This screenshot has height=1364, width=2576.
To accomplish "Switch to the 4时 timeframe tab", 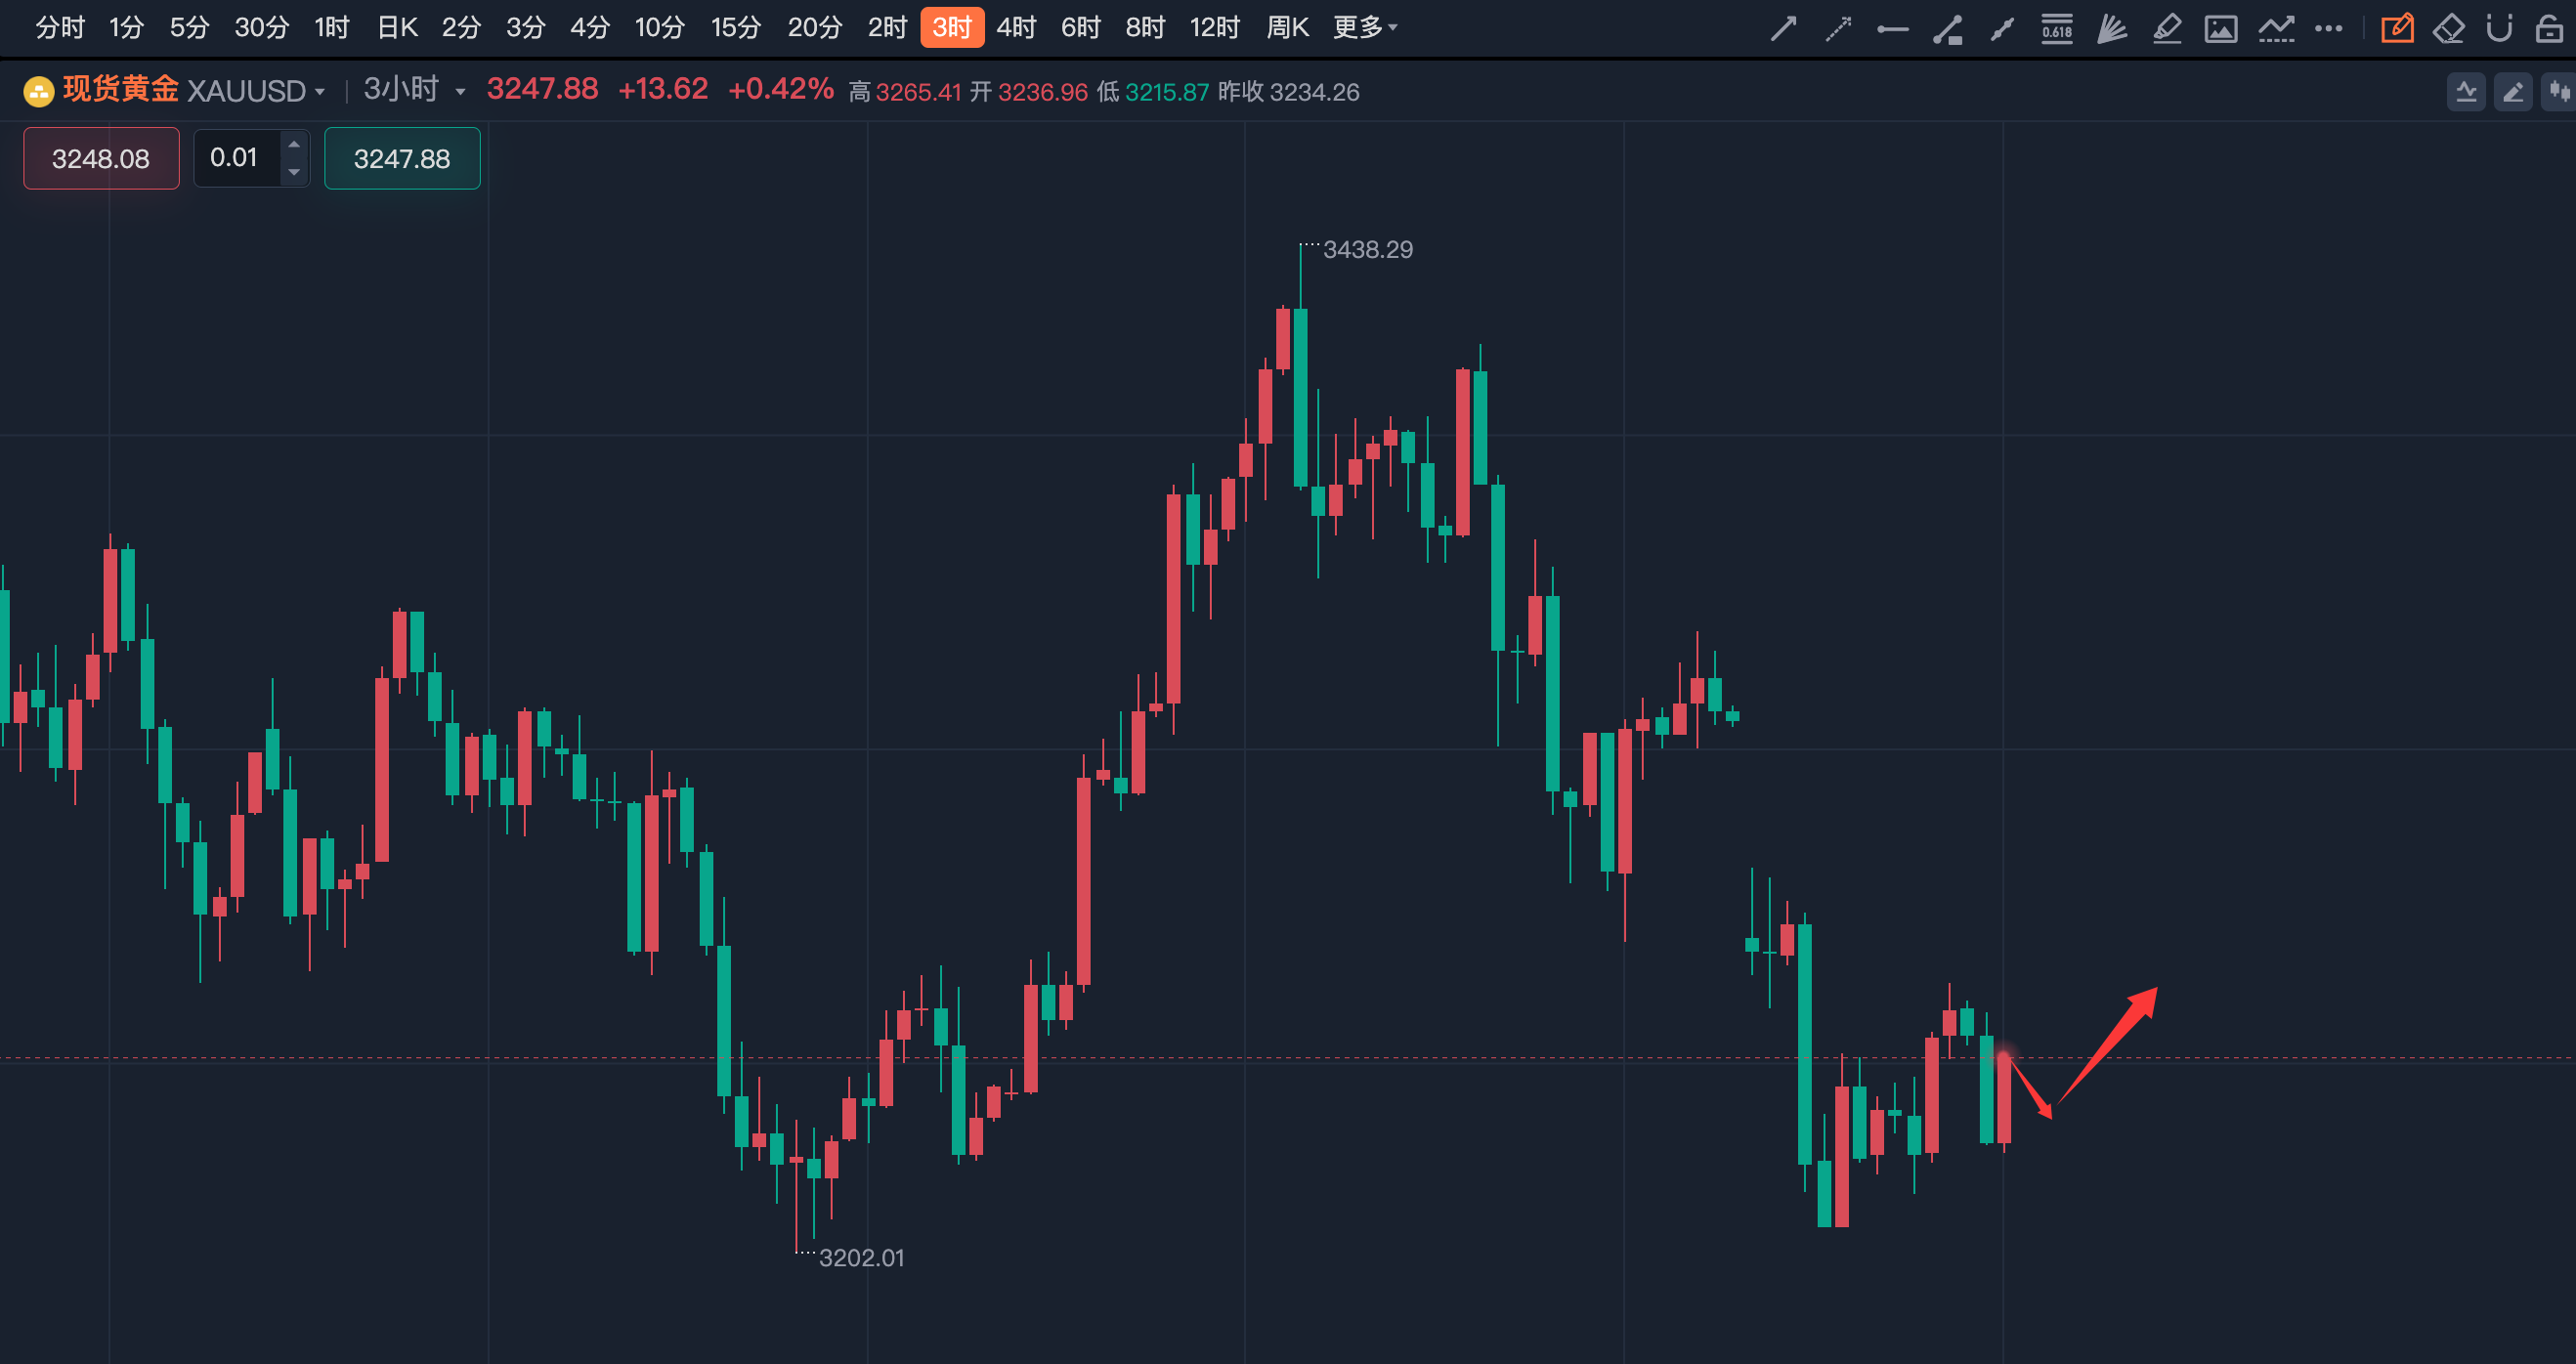I will click(x=1016, y=28).
